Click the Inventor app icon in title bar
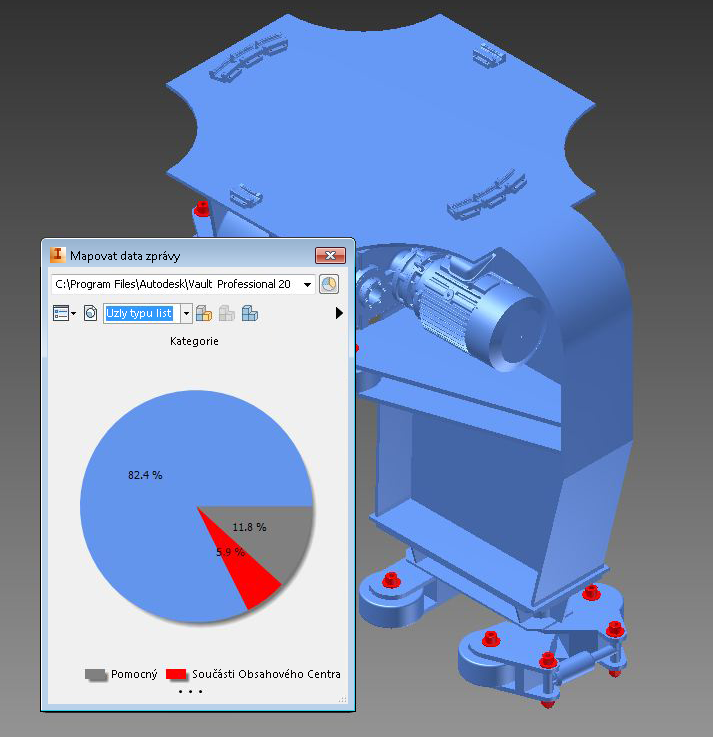Screen dimensions: 713x737 [57, 255]
